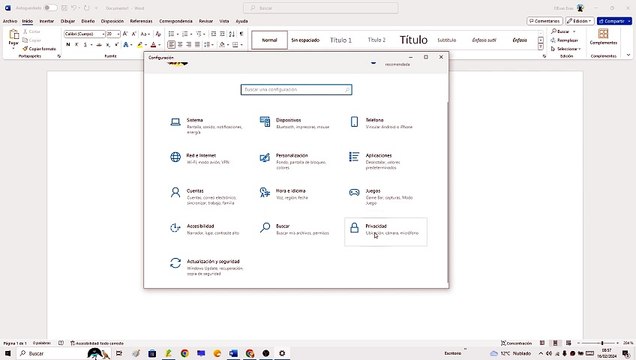Viewport: 636px width, 360px height.
Task: Toggle left text alignment in Word
Action: [x=172, y=45]
